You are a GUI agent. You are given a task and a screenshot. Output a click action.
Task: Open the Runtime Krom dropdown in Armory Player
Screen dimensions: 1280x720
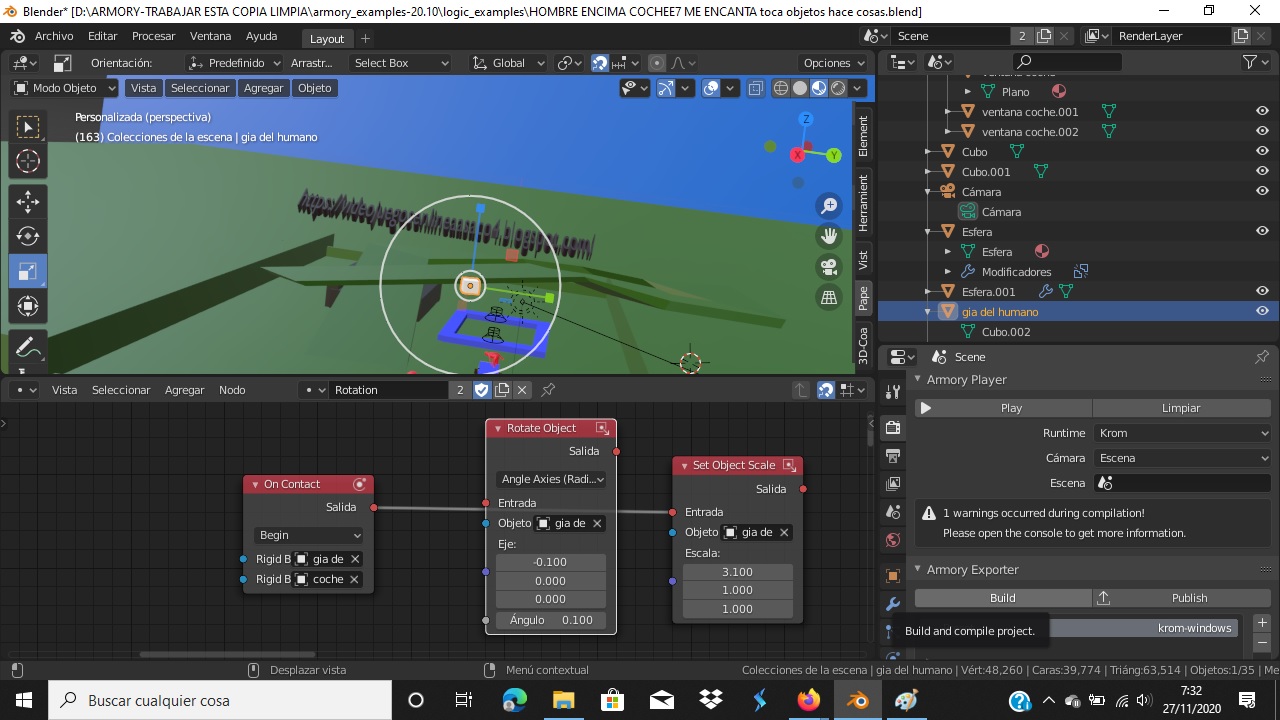(x=1183, y=432)
